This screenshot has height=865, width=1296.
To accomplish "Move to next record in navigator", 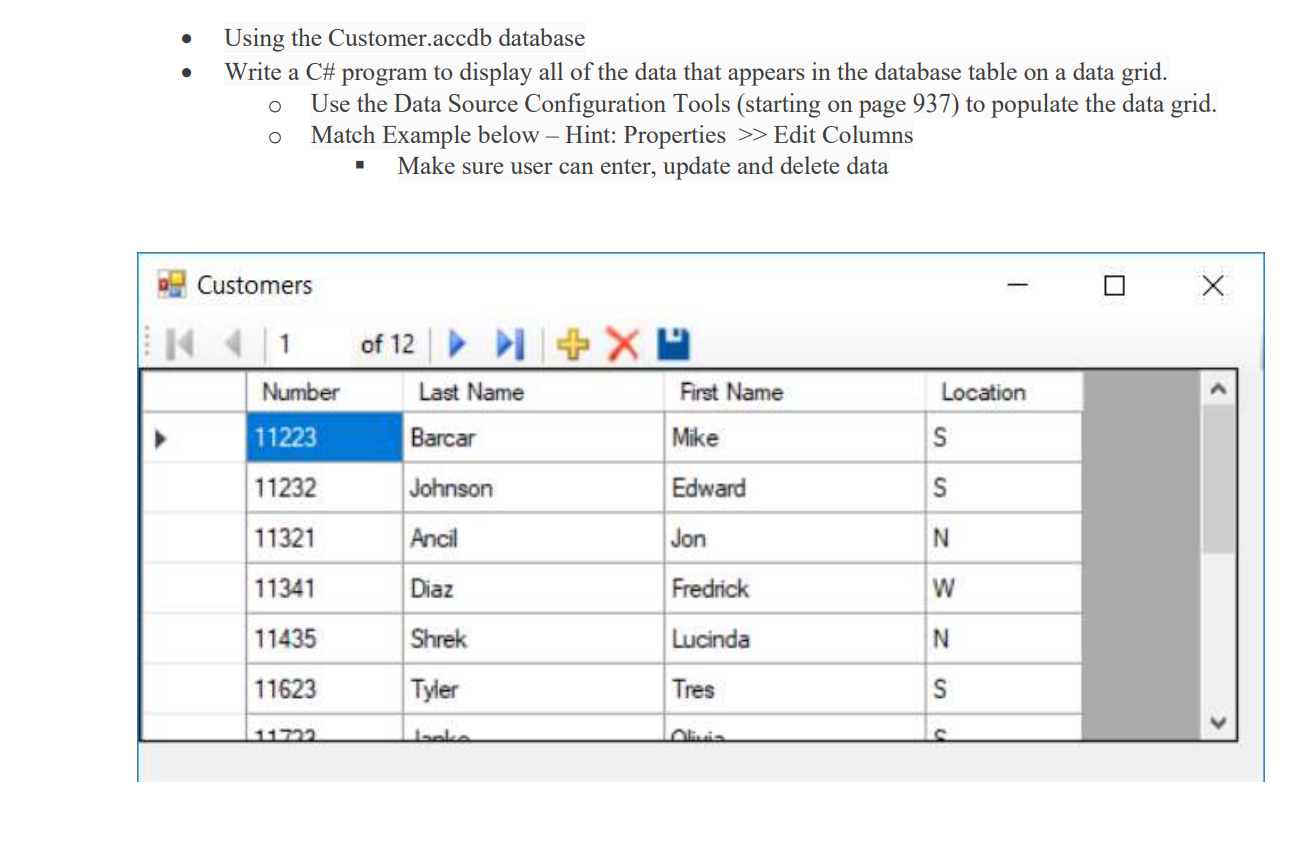I will coord(457,345).
